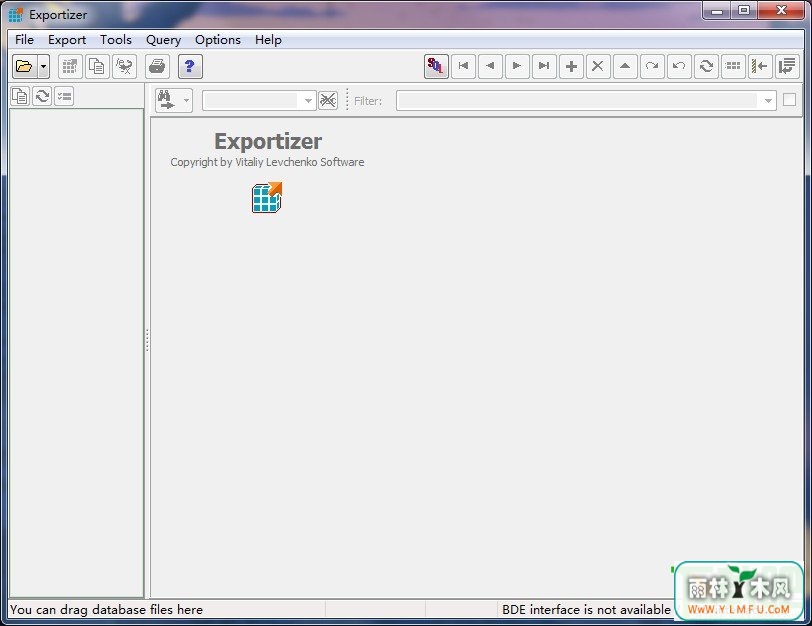The height and width of the screenshot is (626, 812).
Task: Click the export table grid icon
Action: 70,66
